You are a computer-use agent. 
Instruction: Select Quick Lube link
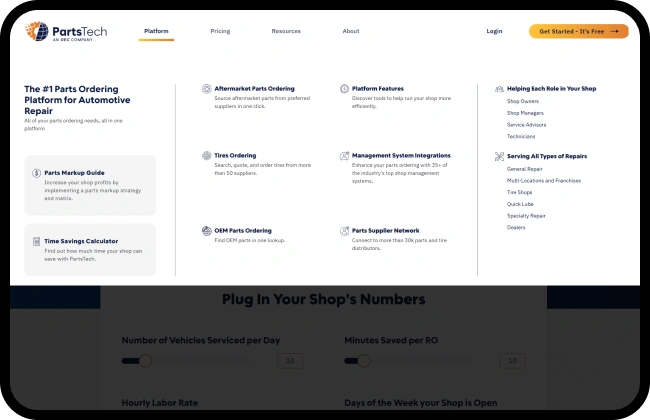click(x=520, y=204)
